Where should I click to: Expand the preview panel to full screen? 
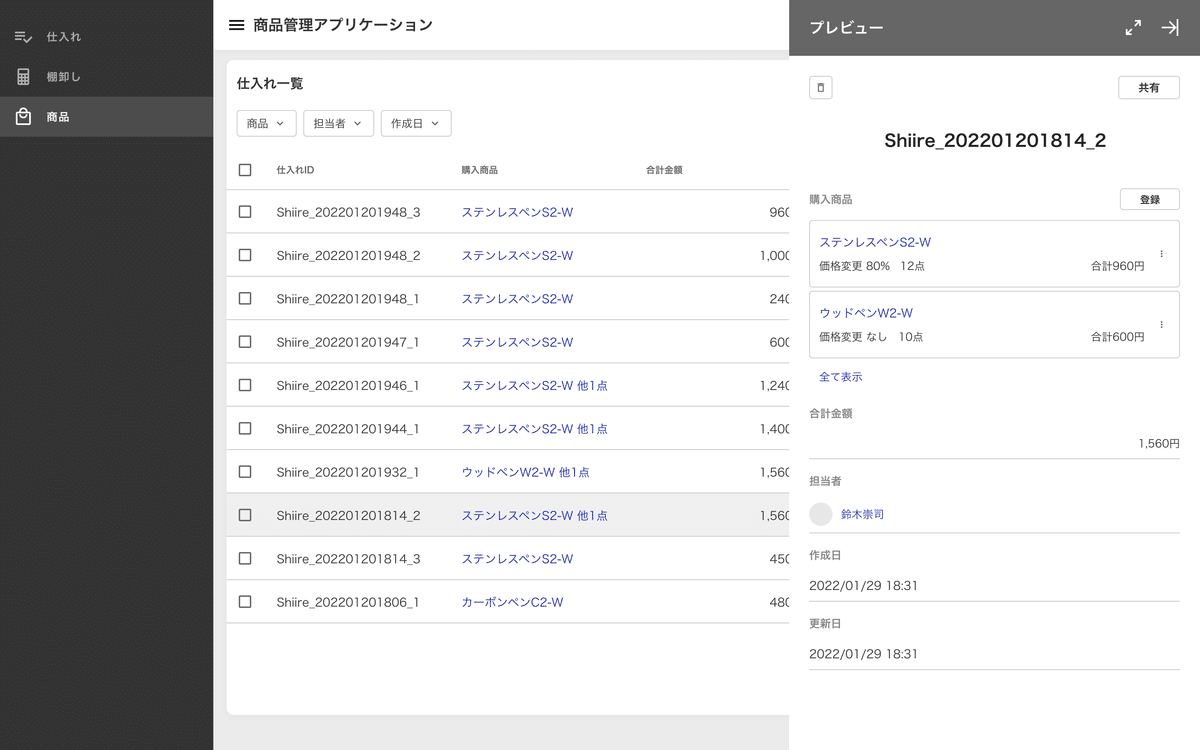pyautogui.click(x=1133, y=28)
